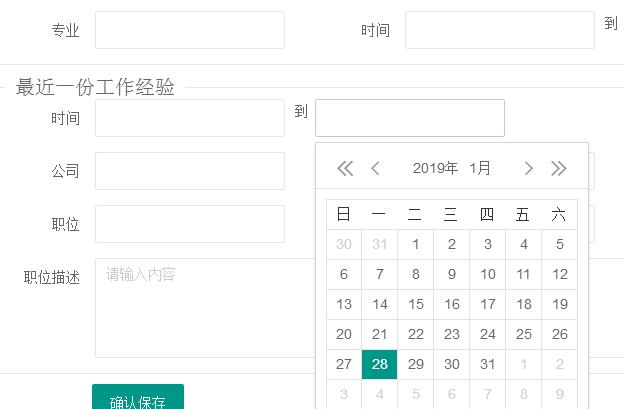Select greyed February 5 in last row
Image resolution: width=624 pixels, height=409 pixels.
[x=415, y=394]
